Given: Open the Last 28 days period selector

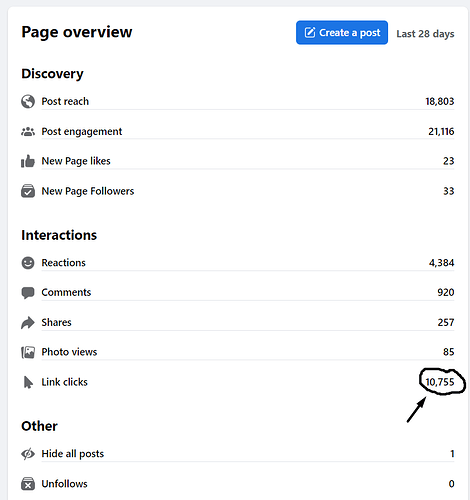Looking at the screenshot, I should [x=425, y=34].
